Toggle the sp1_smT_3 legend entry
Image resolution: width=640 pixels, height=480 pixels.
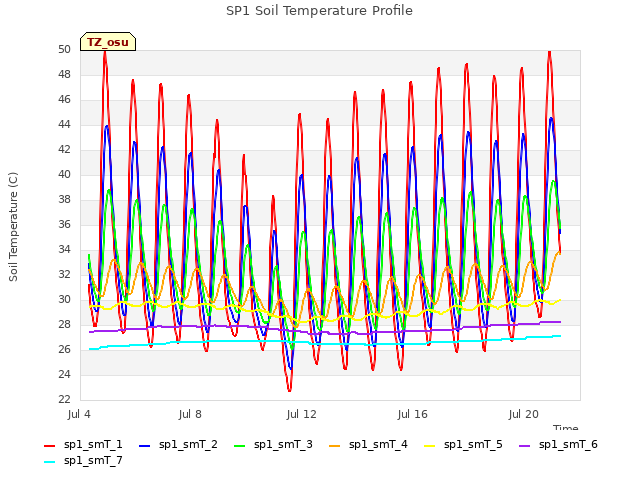pyautogui.click(x=273, y=444)
